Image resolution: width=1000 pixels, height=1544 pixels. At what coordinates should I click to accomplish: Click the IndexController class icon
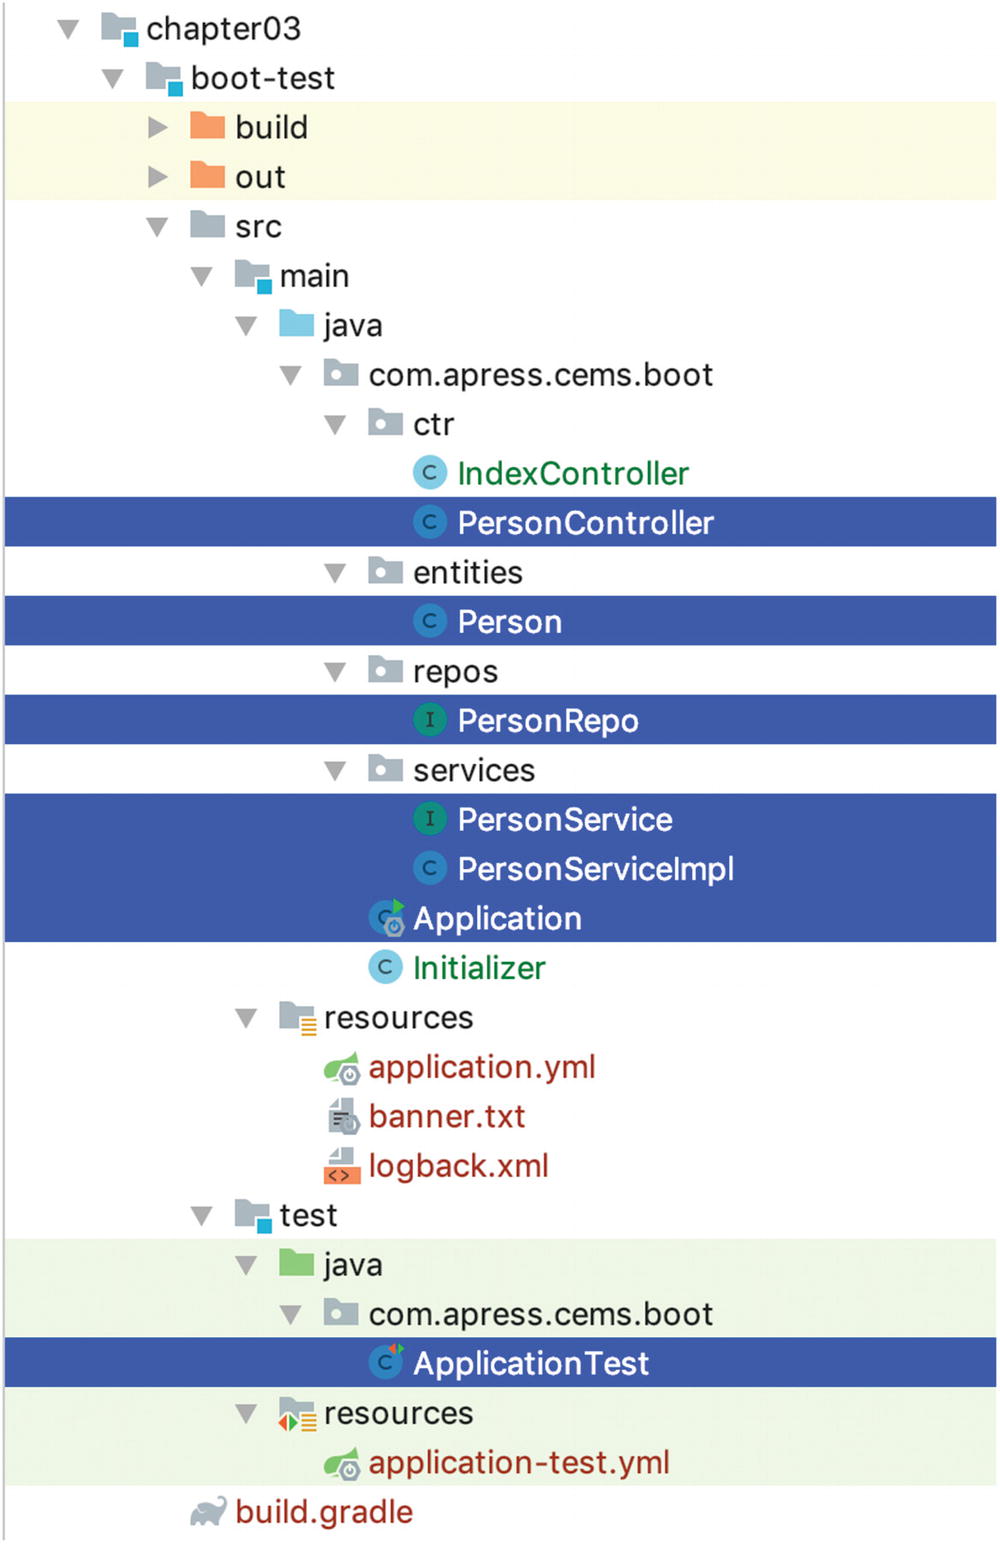pos(429,473)
